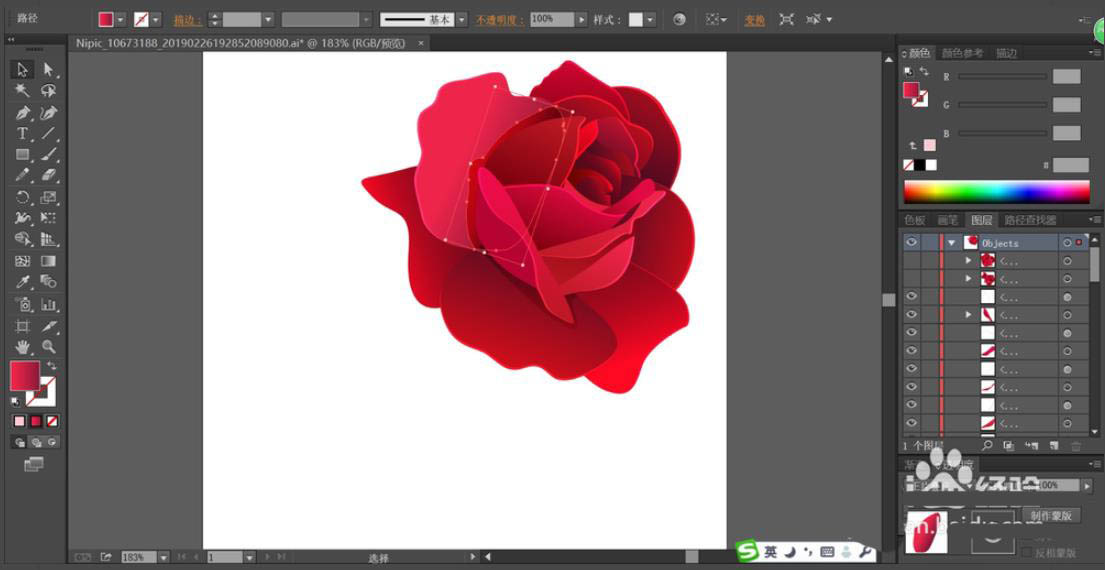Screen dimensions: 1105x570
Task: Select the Warp/Width tool
Action: pyautogui.click(x=23, y=218)
